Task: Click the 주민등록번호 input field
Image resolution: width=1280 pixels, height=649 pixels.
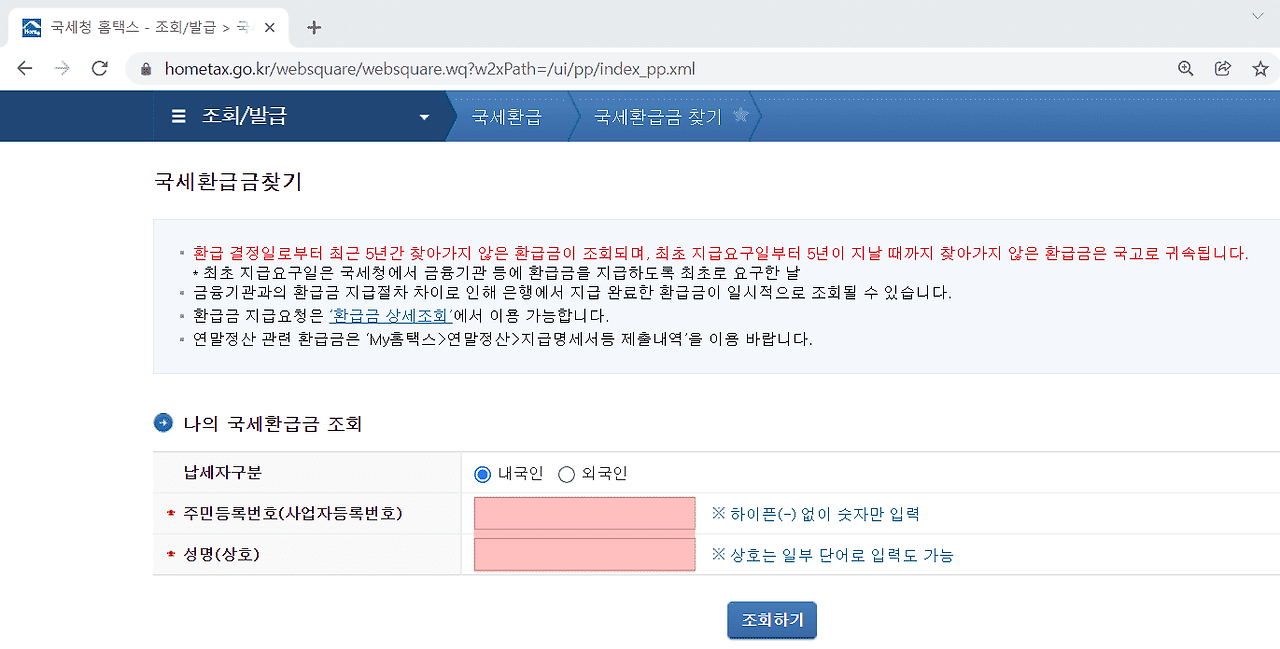Action: coord(584,514)
